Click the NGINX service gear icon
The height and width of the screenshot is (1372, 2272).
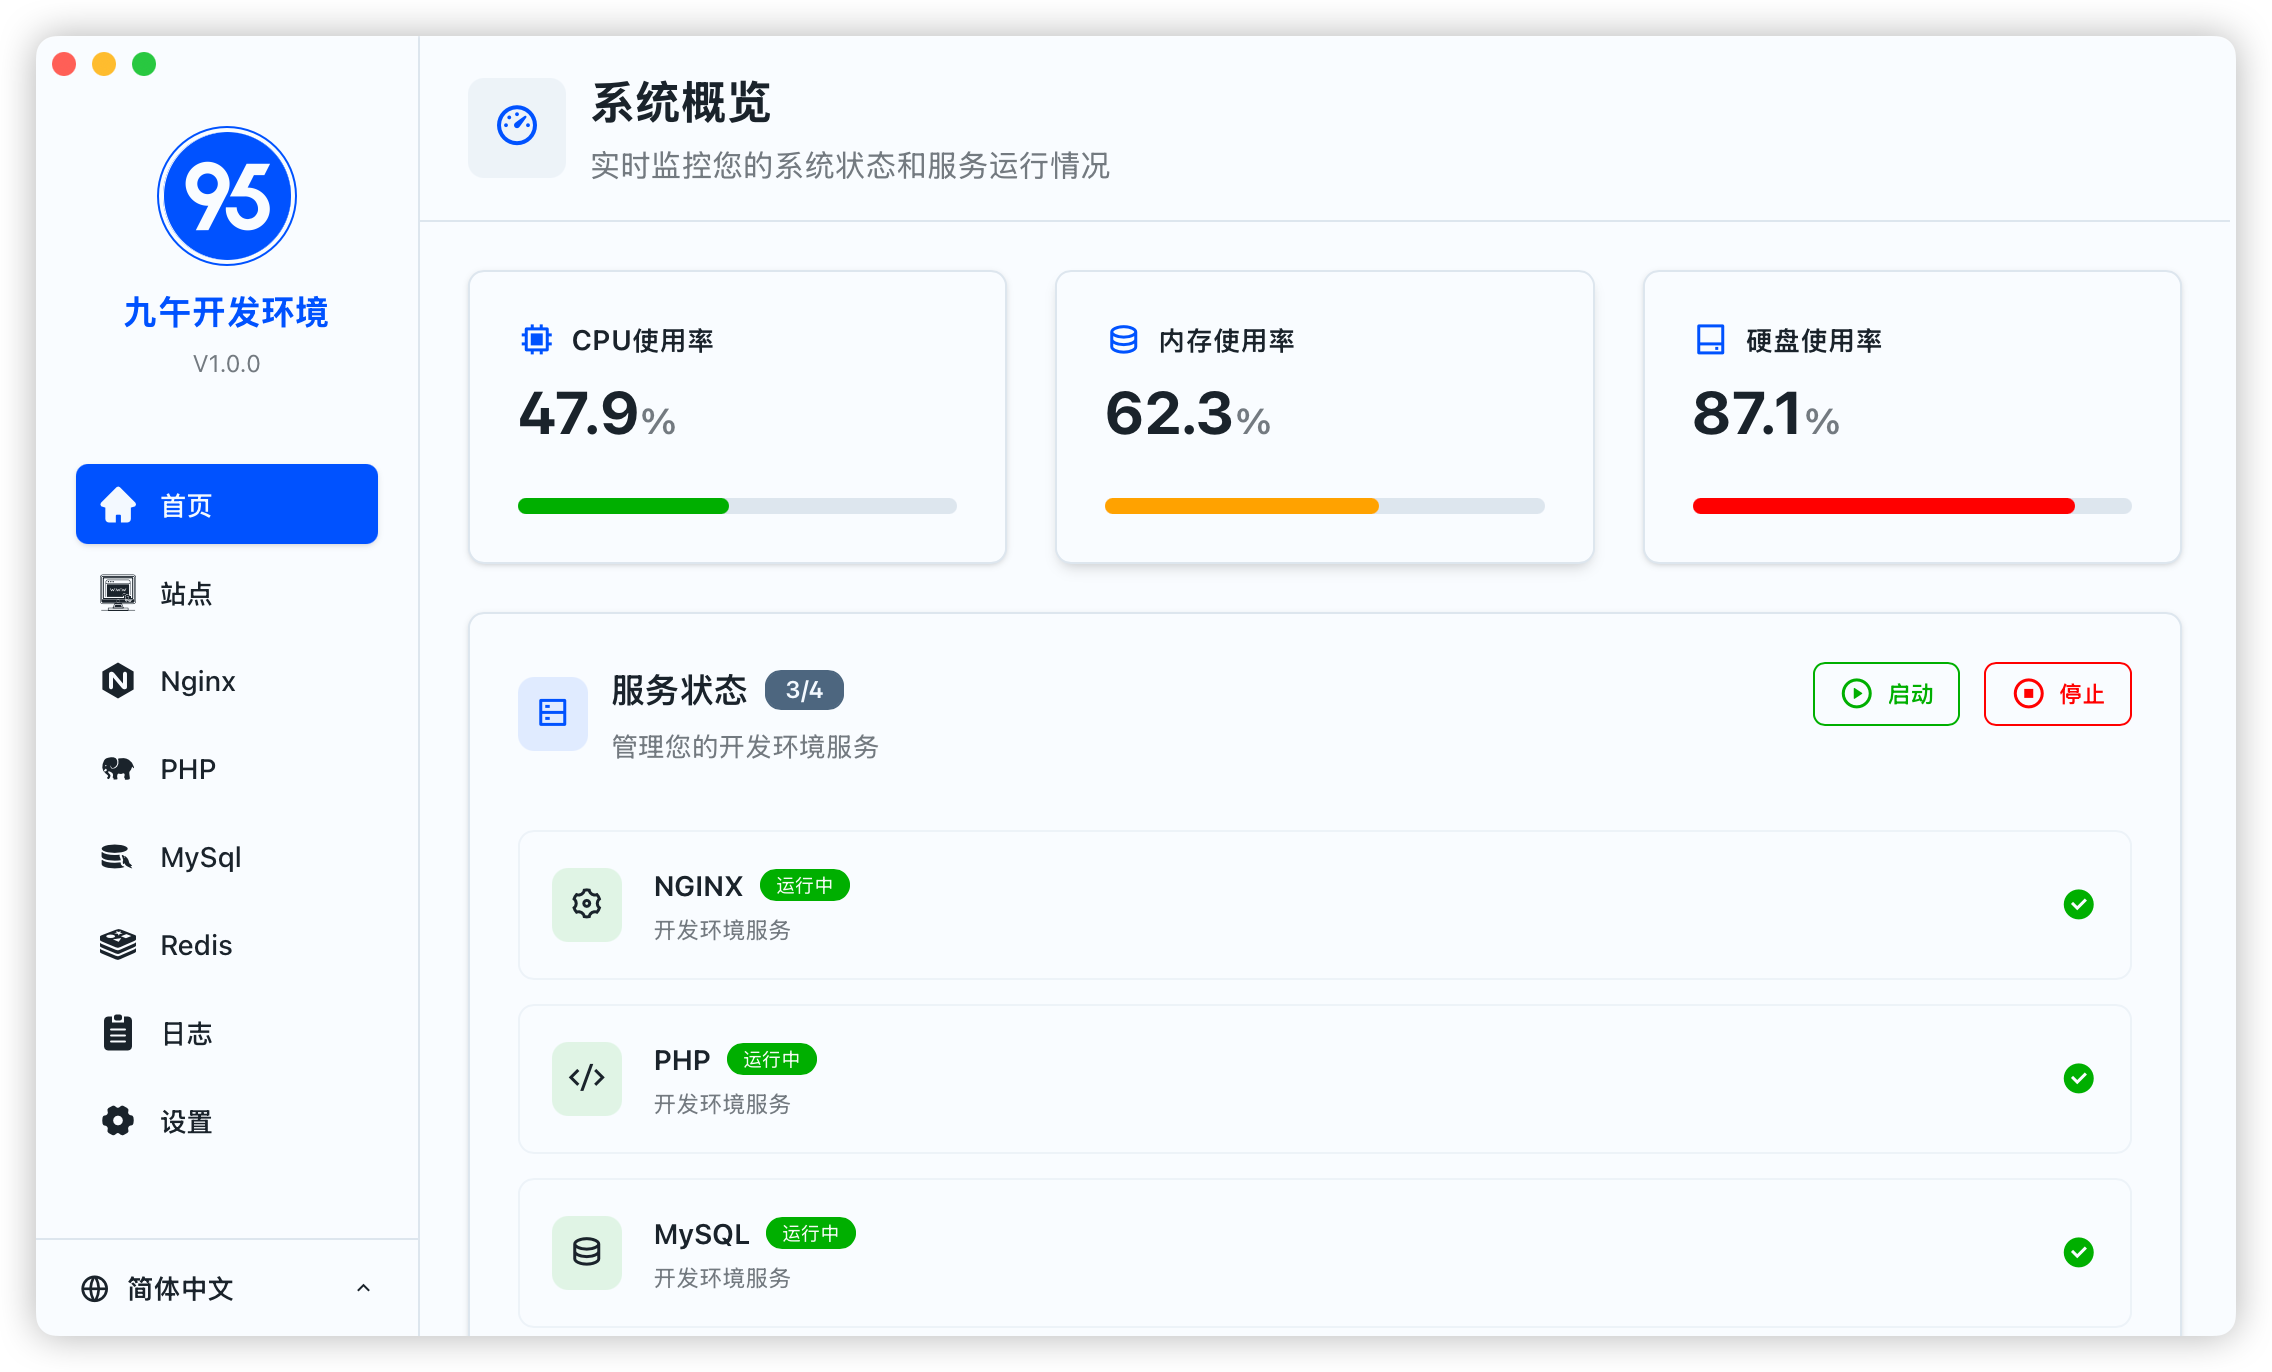[x=586, y=905]
